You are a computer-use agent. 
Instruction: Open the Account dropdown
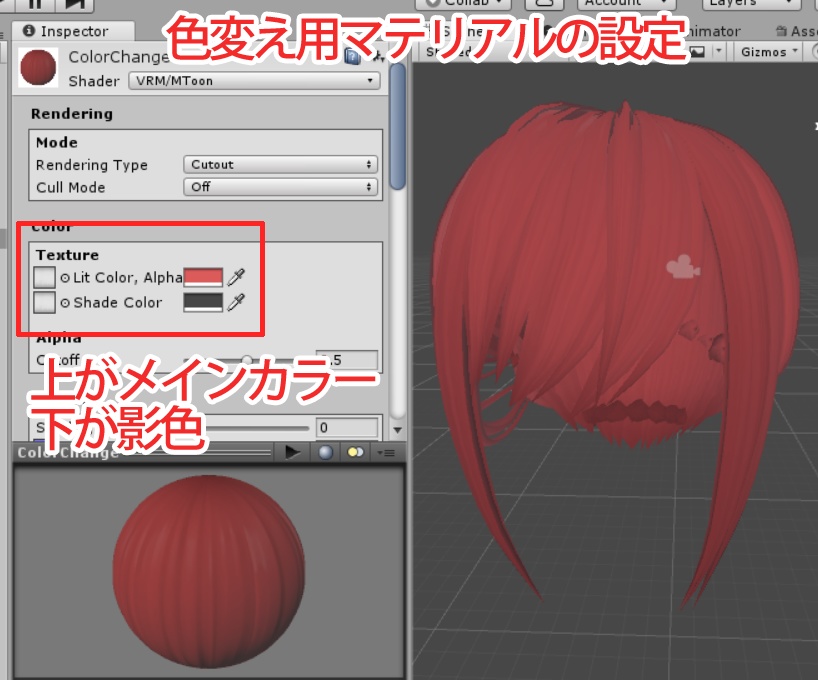(x=626, y=3)
